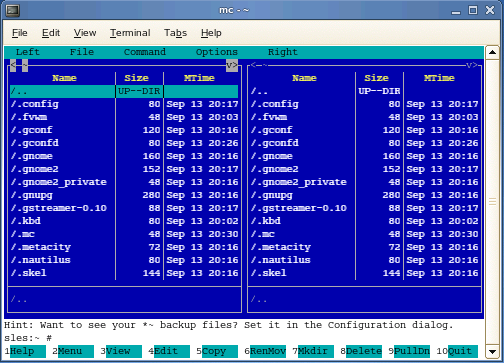Select /.gstreamer-0.10 in the left panel

[x=124, y=208]
